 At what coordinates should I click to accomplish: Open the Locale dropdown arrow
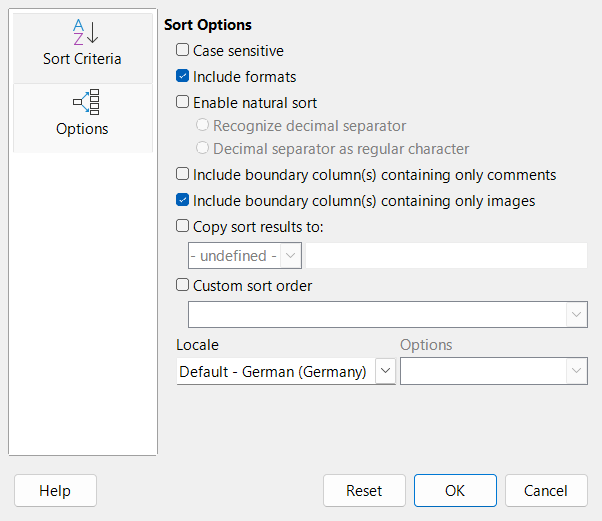pos(385,372)
